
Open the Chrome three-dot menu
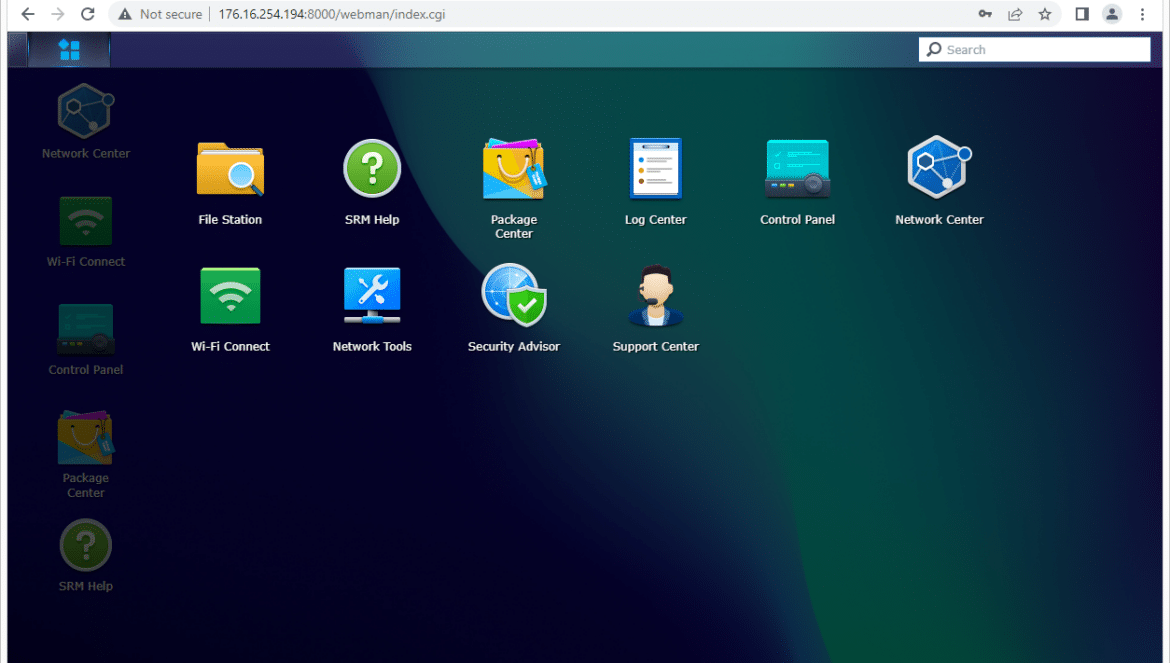pos(1142,14)
